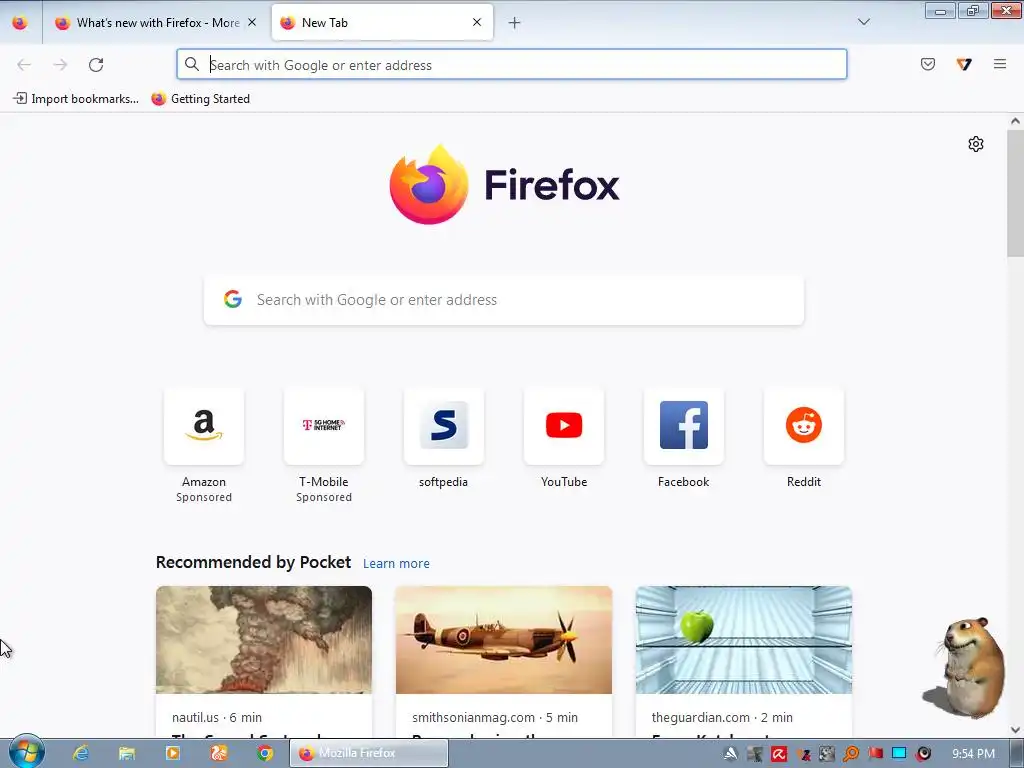Open the smithsonianmag.com airplane story thumbnail
Screen dimensions: 1024x768
tap(504, 640)
